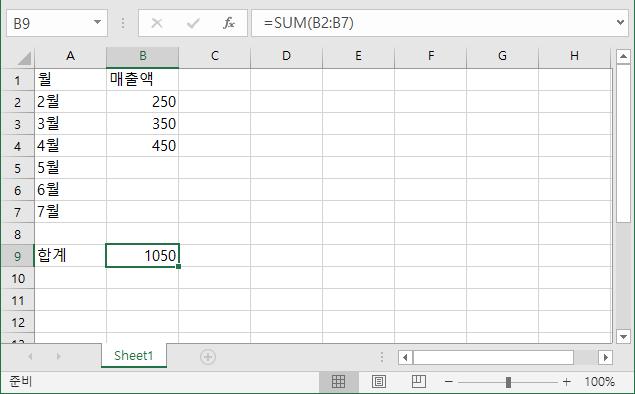The height and width of the screenshot is (394, 635).
Task: Select cell with value 350
Action: 143,124
